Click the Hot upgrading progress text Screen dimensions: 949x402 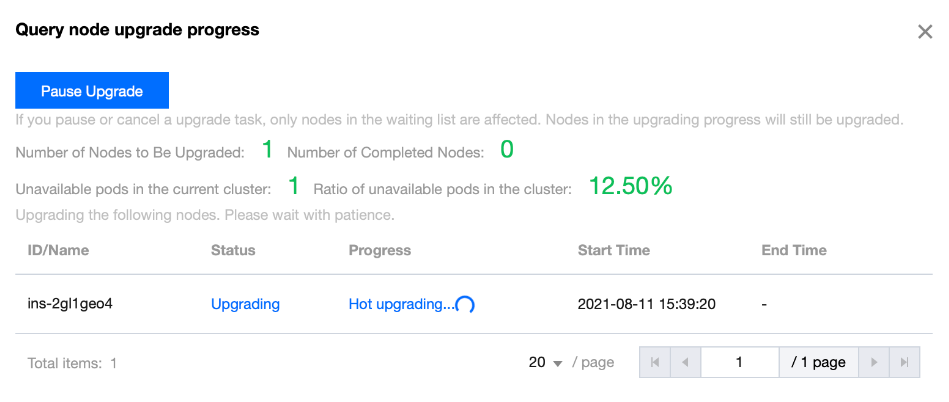400,304
